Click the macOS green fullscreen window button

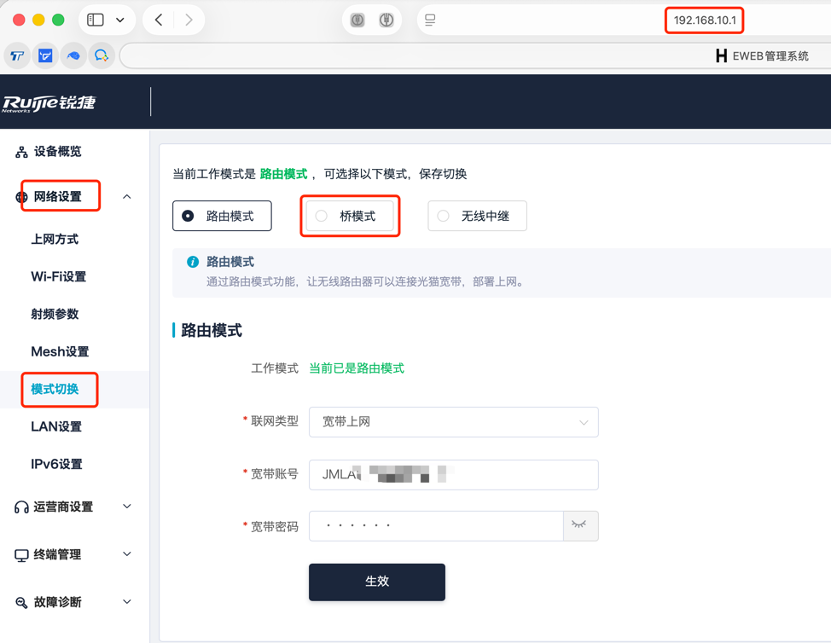tap(58, 20)
